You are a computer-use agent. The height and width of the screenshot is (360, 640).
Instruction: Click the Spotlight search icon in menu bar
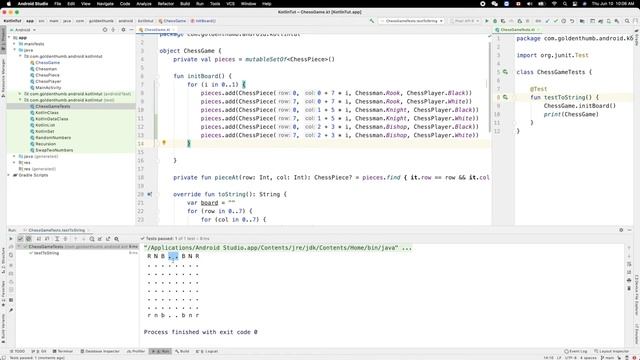(x=565, y=4)
